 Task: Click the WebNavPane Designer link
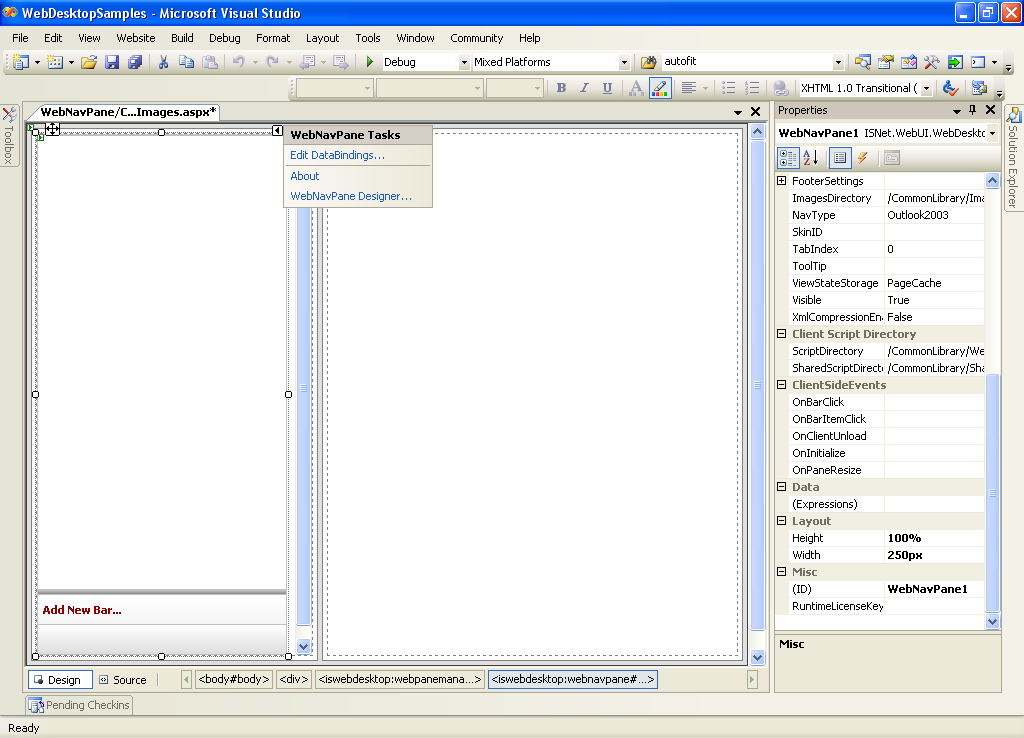click(351, 196)
